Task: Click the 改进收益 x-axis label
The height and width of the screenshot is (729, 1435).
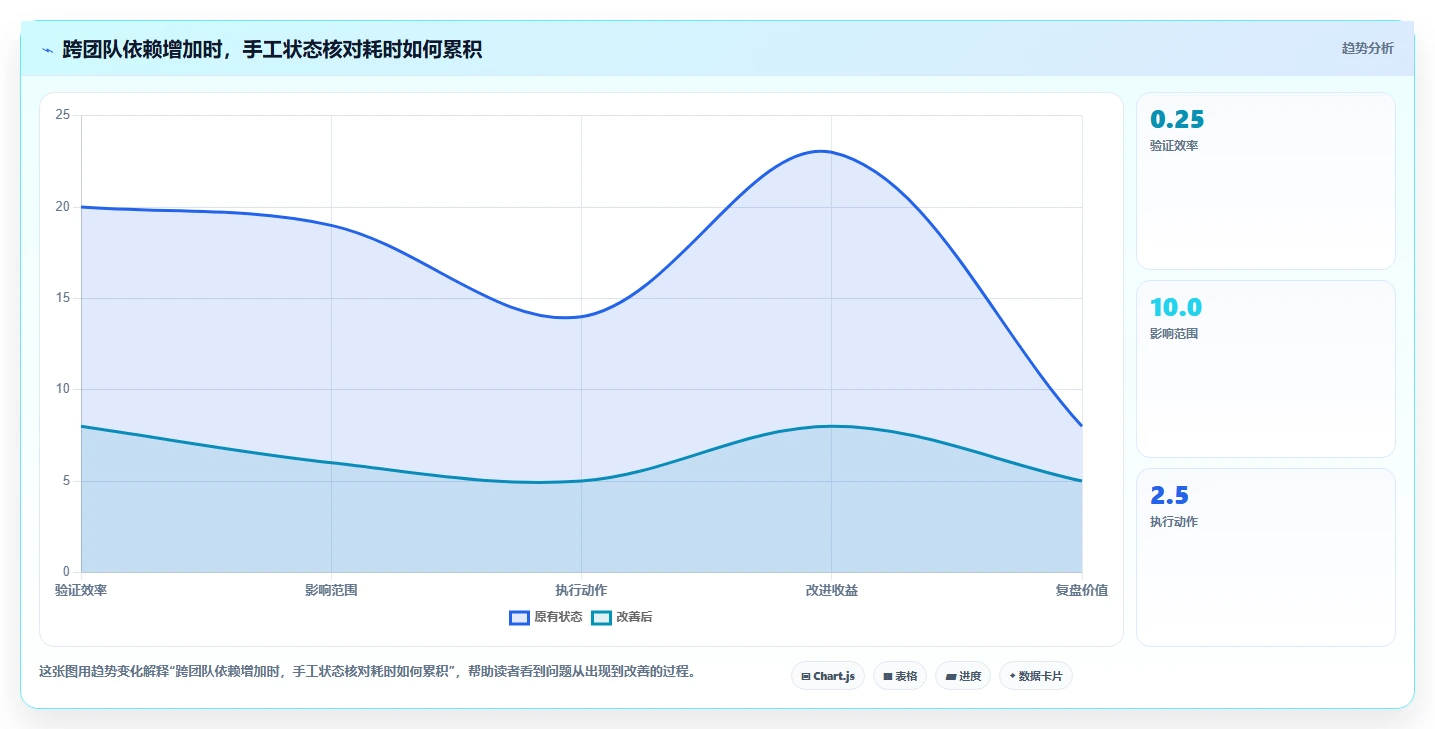Action: (831, 590)
